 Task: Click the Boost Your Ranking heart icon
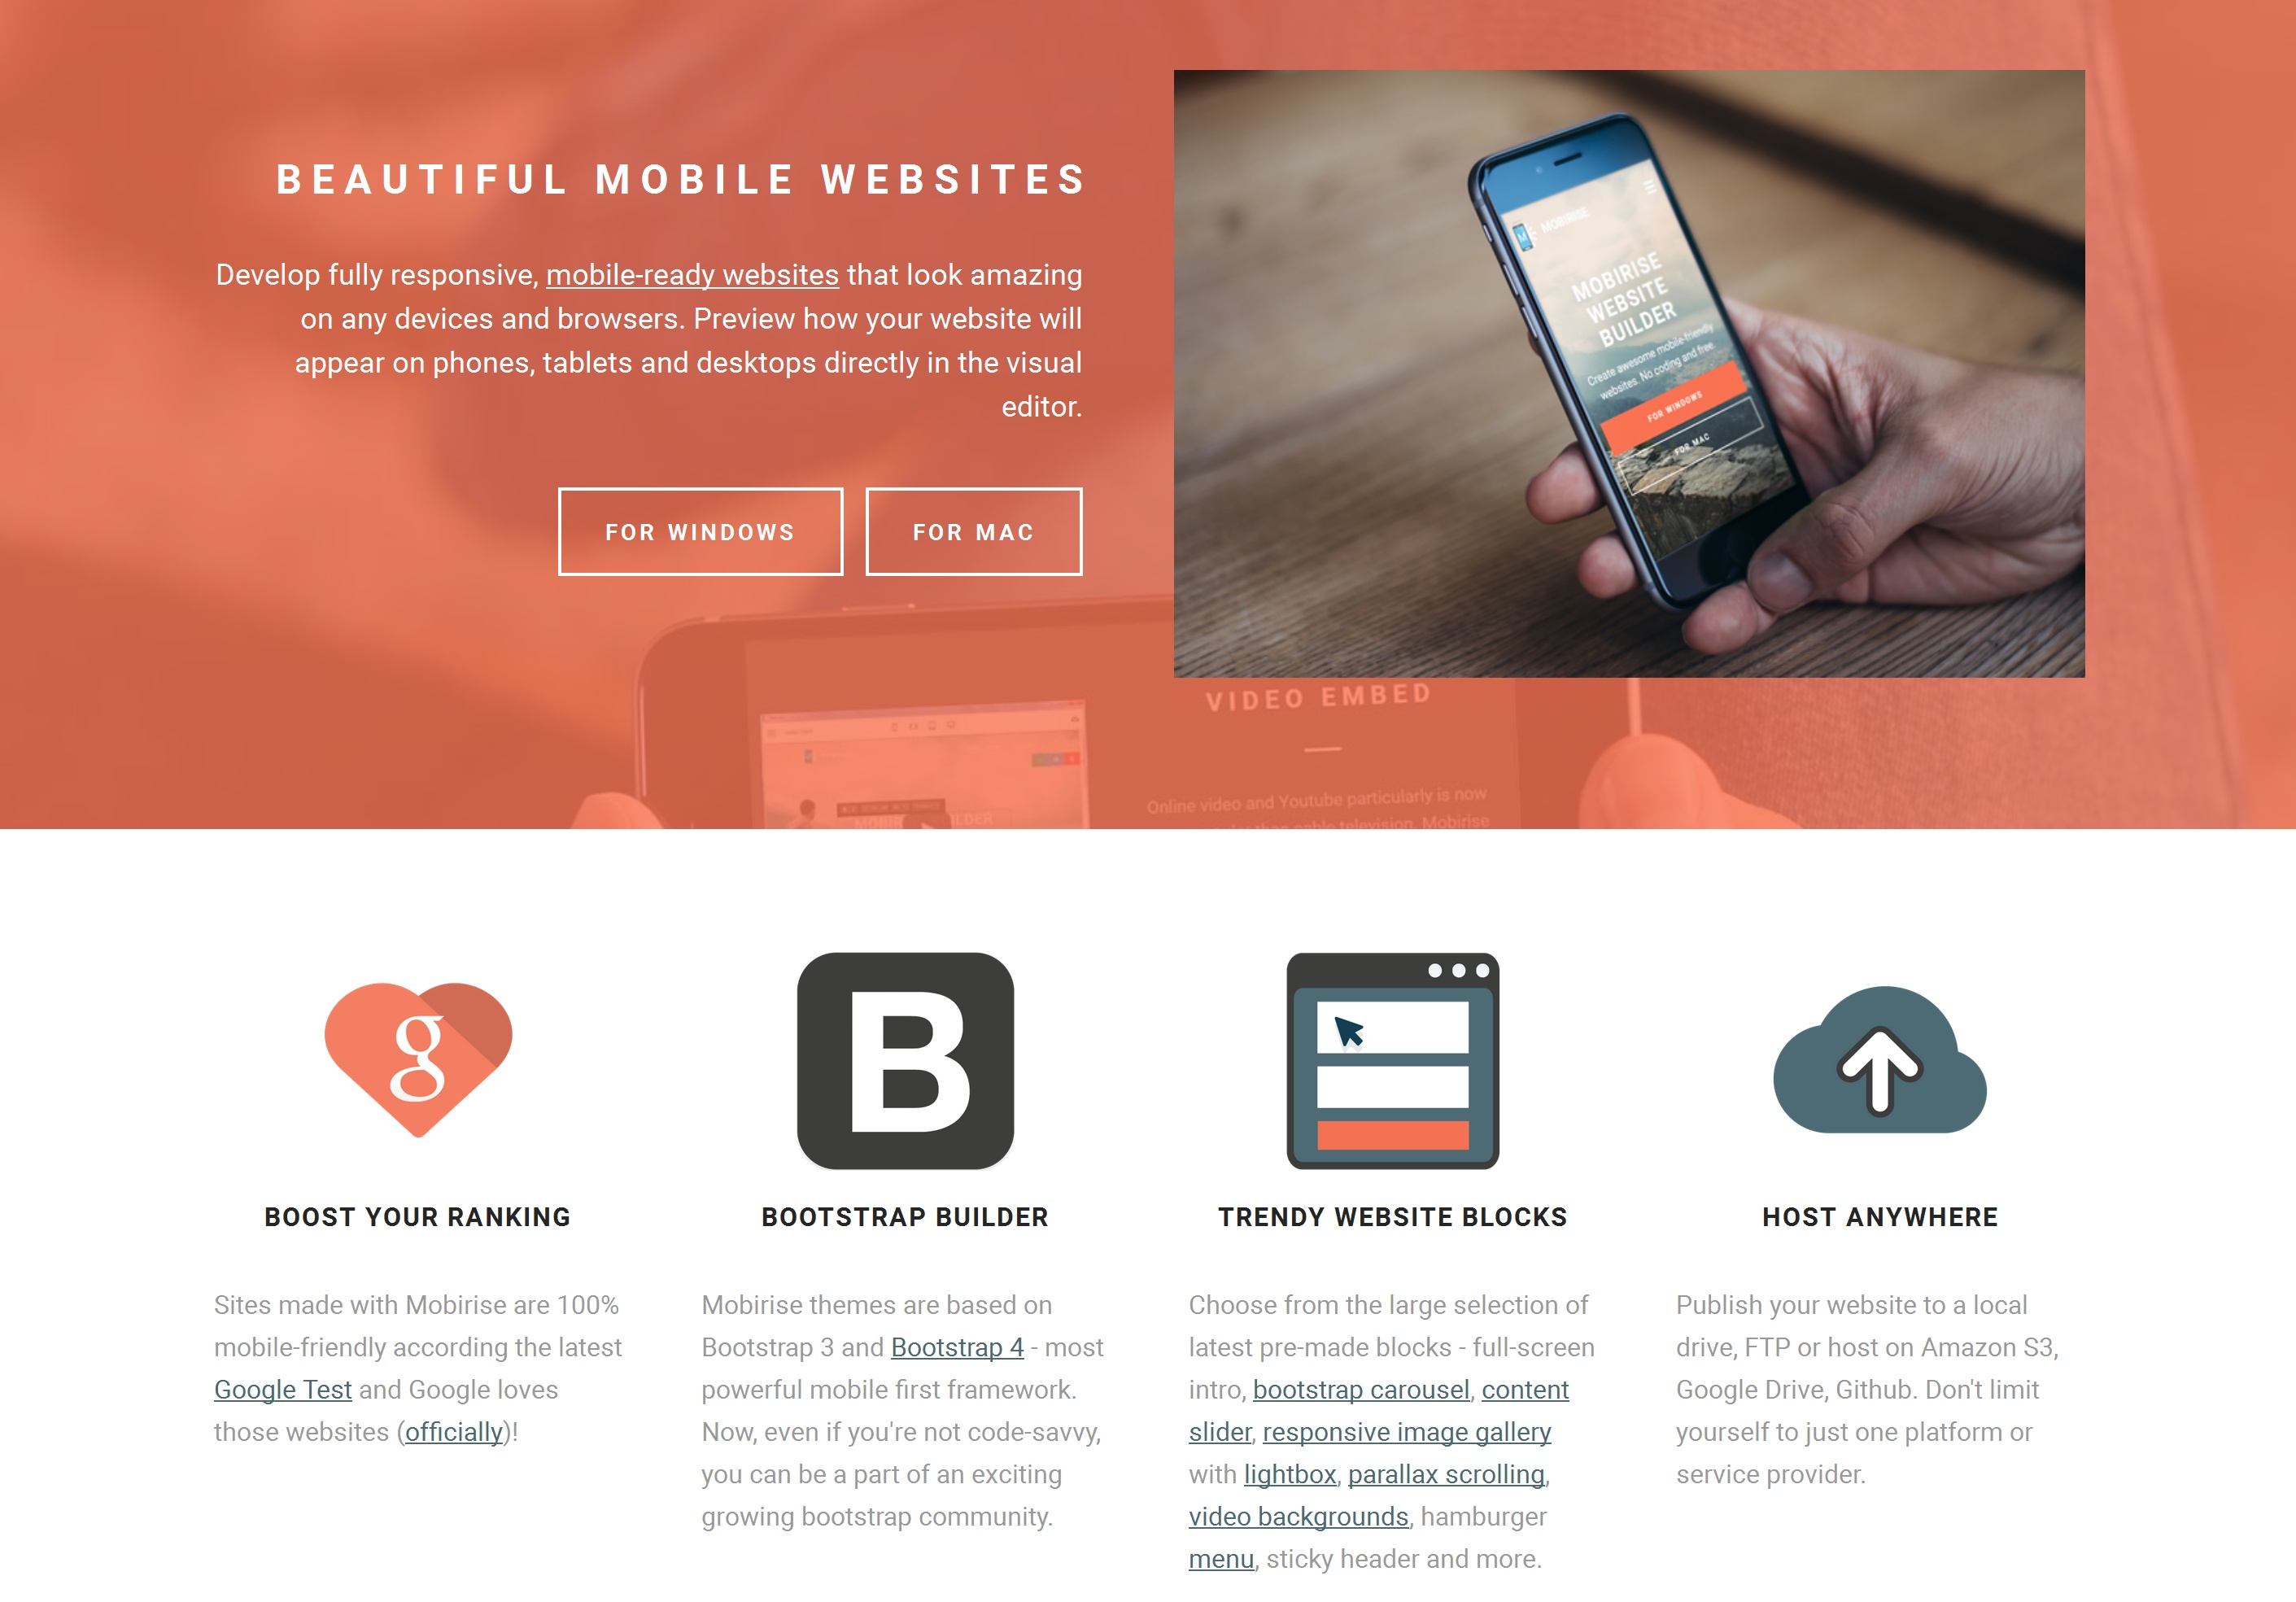(x=419, y=1061)
